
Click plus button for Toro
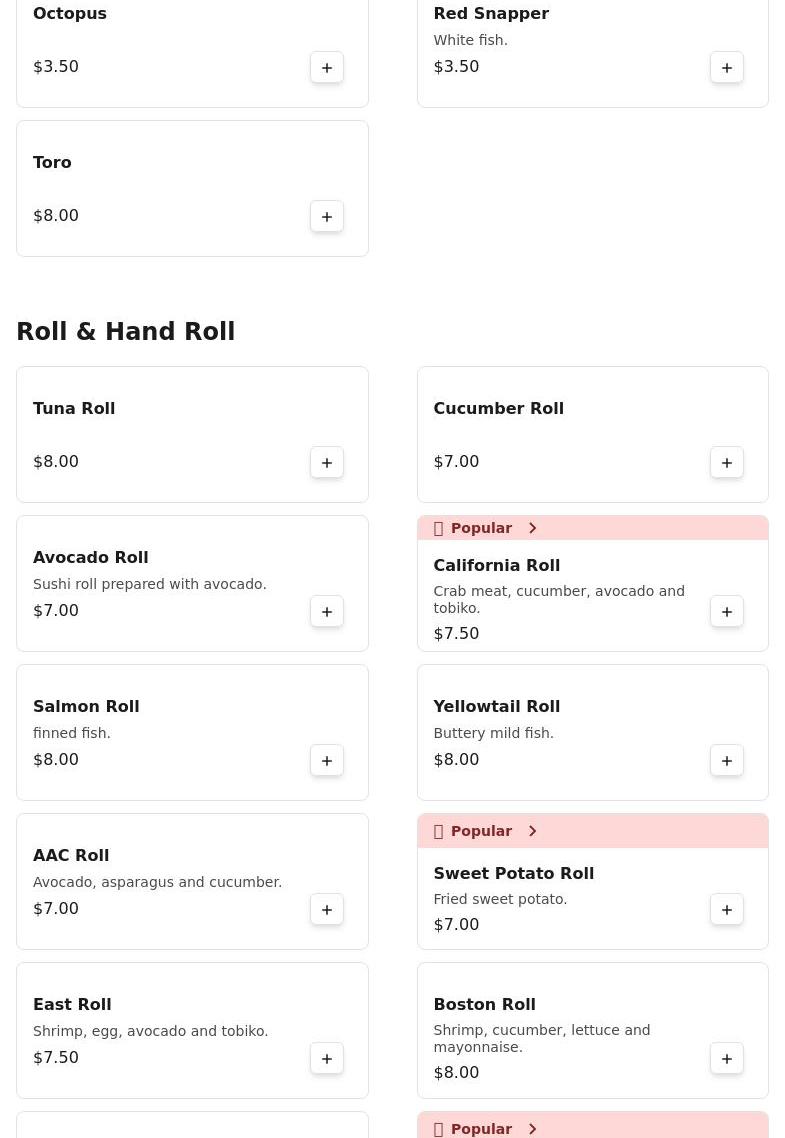click(327, 216)
